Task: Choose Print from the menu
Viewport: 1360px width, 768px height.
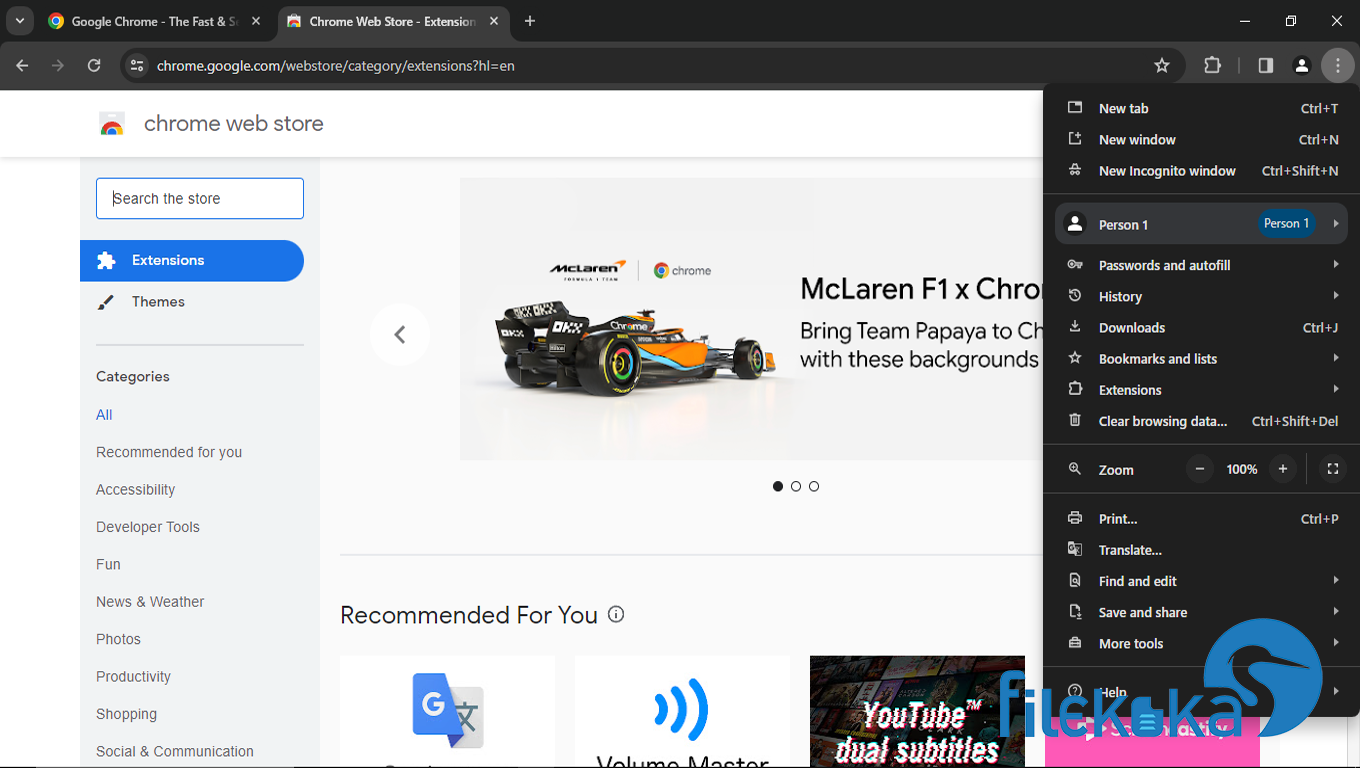Action: point(1201,519)
